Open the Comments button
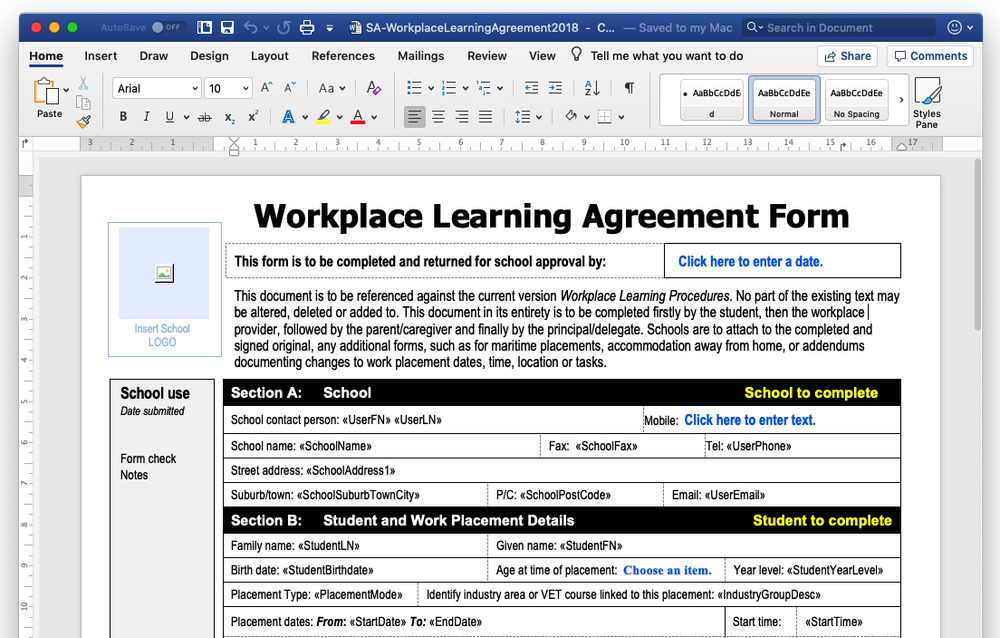This screenshot has height=638, width=1000. [x=930, y=56]
